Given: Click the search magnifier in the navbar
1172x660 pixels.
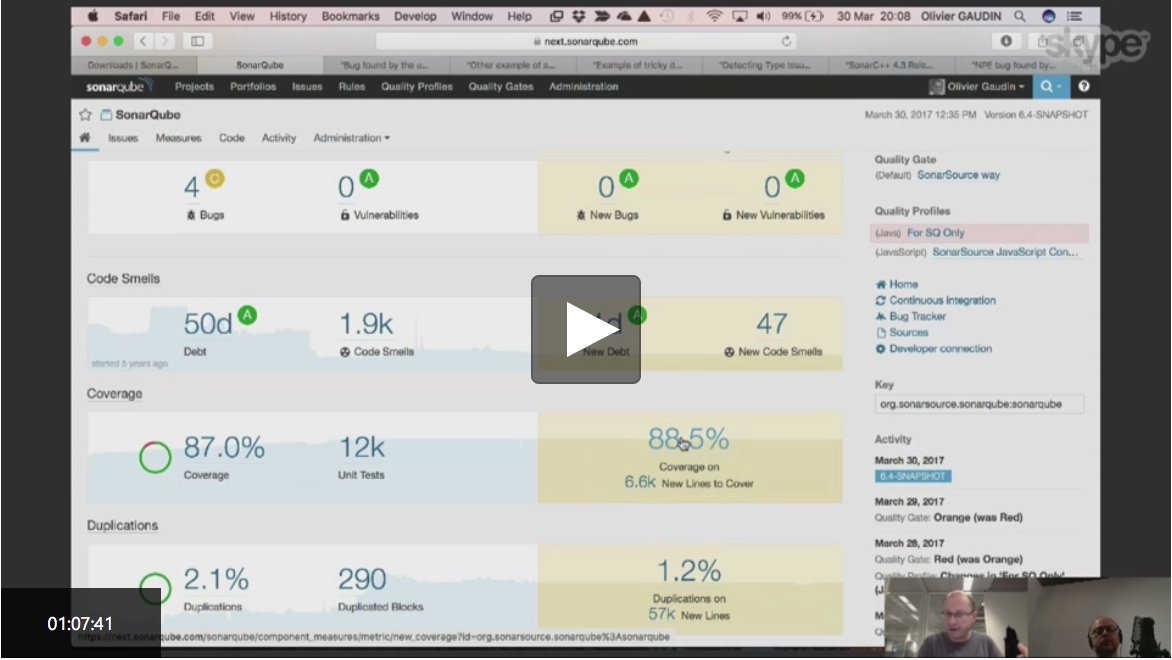Looking at the screenshot, I should coord(1044,87).
